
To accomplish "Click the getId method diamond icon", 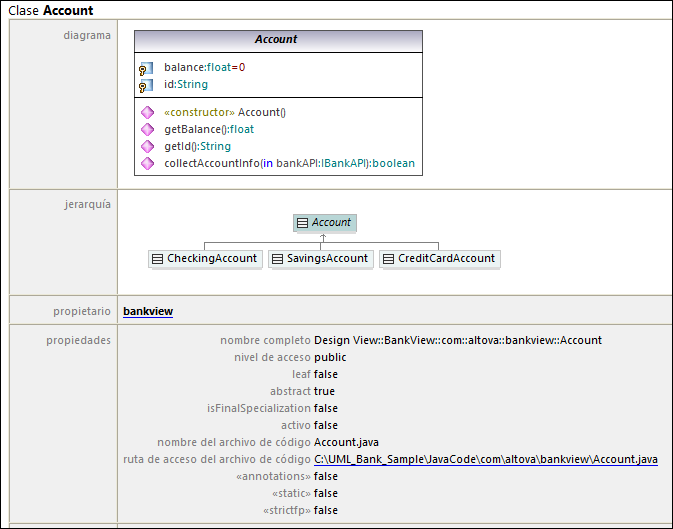I will coord(147,147).
